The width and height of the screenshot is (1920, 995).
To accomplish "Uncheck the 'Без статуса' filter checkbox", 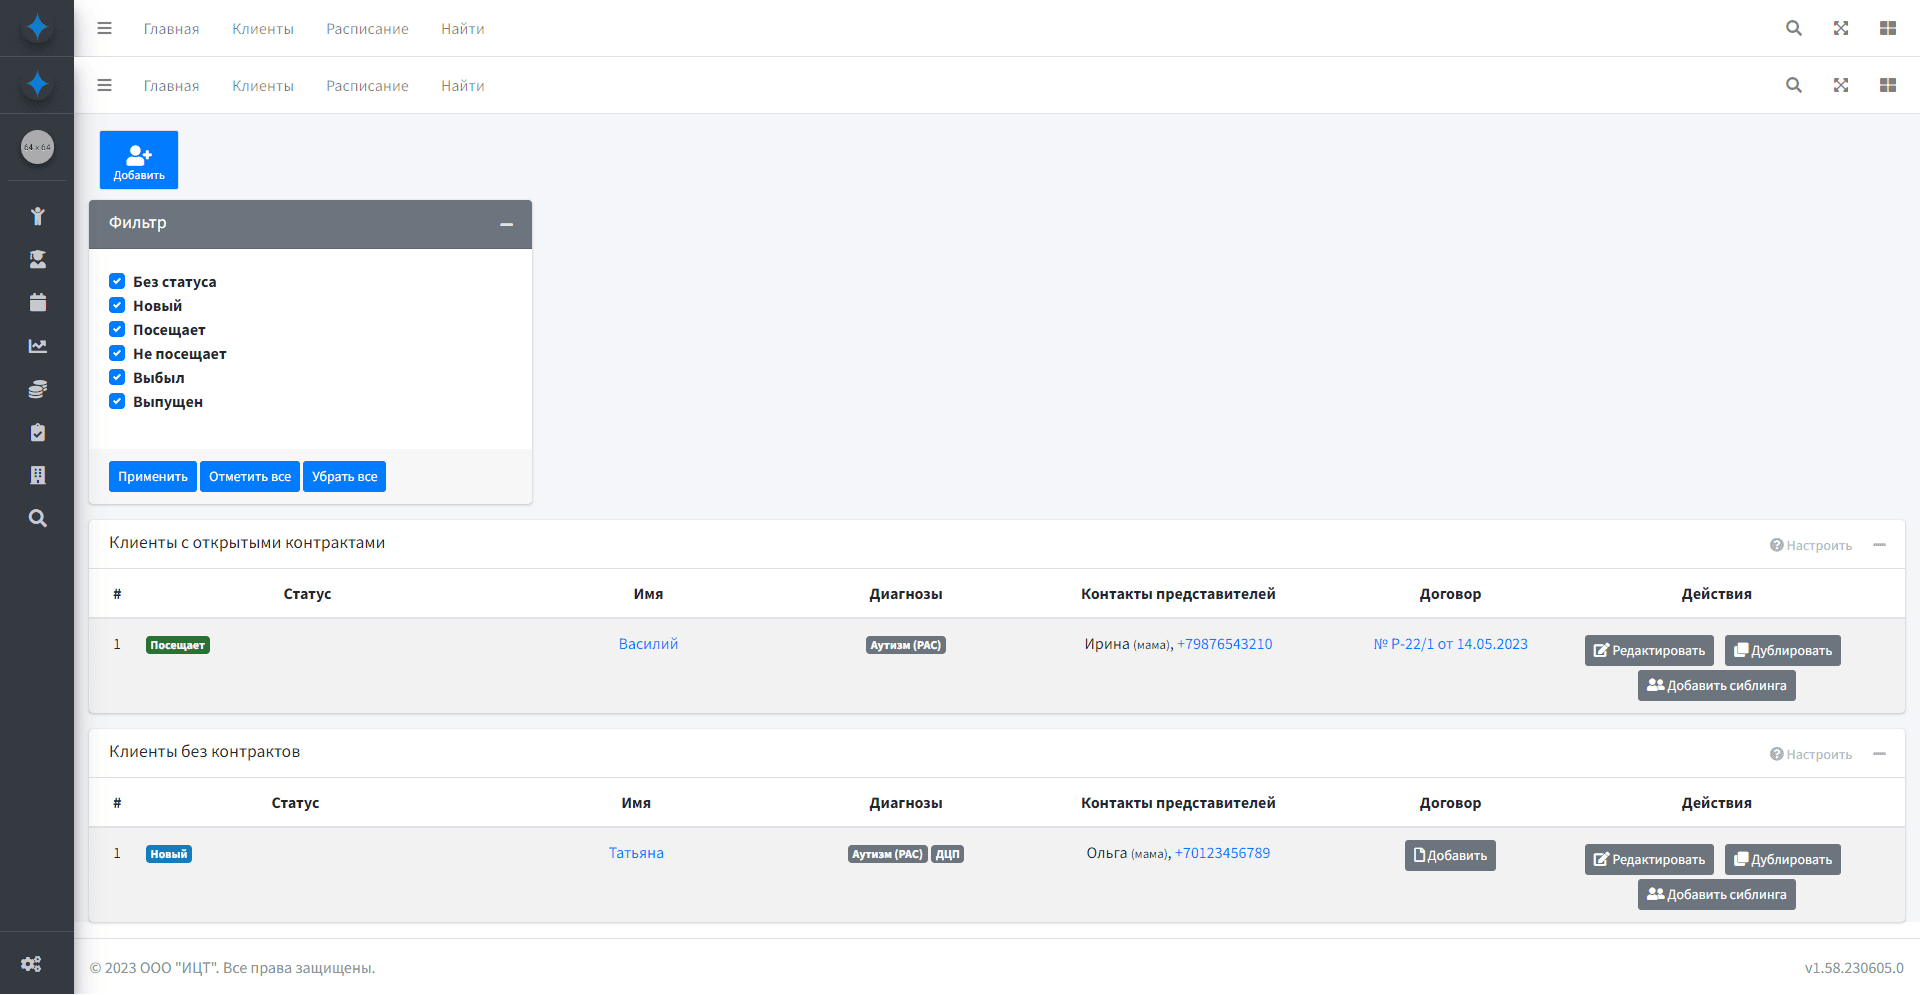I will (117, 282).
